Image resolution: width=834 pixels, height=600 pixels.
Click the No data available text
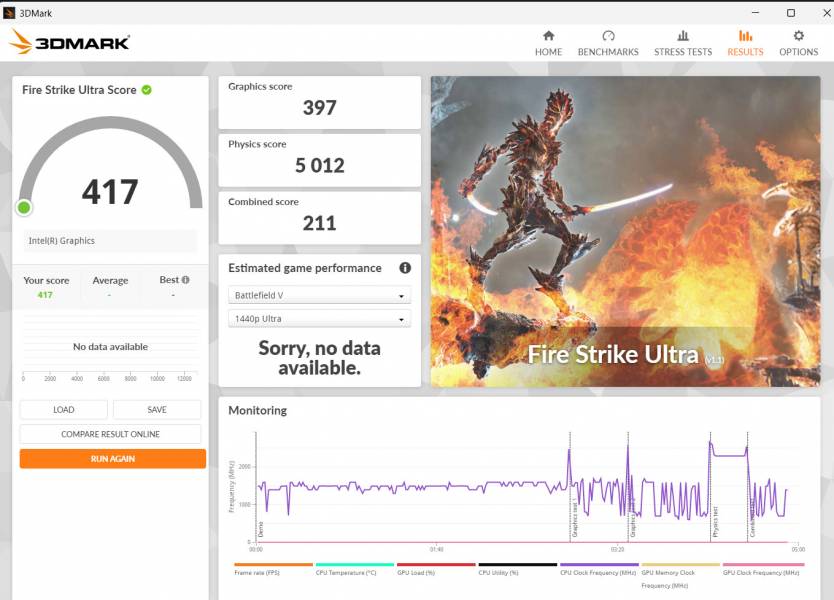111,347
